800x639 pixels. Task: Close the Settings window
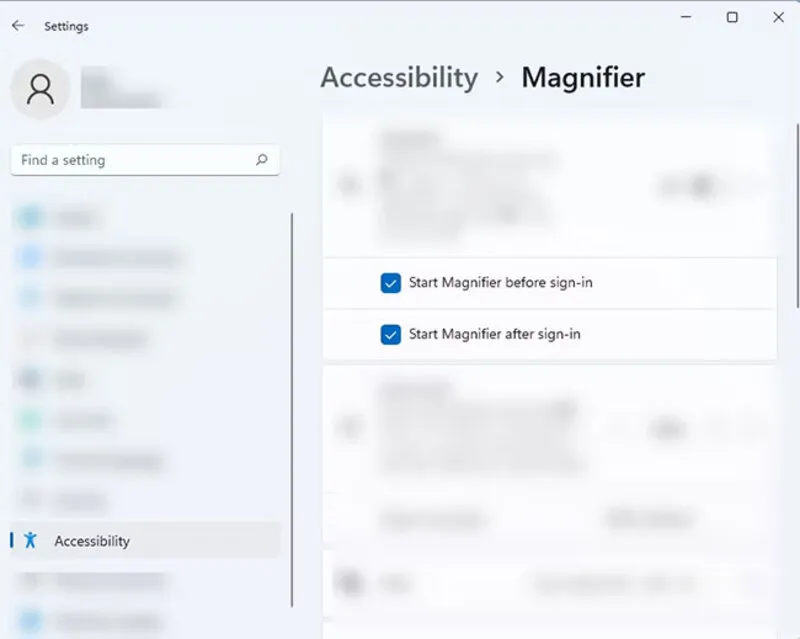pos(778,18)
